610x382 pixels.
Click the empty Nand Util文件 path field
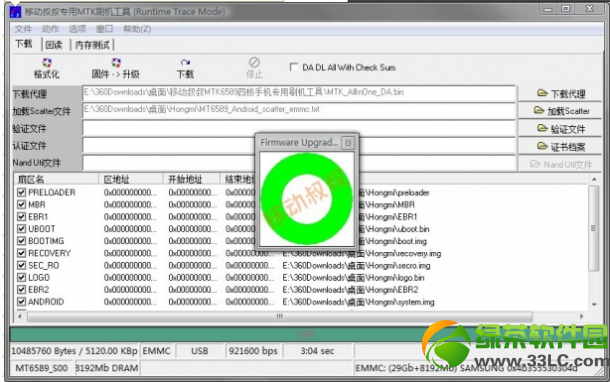299,163
